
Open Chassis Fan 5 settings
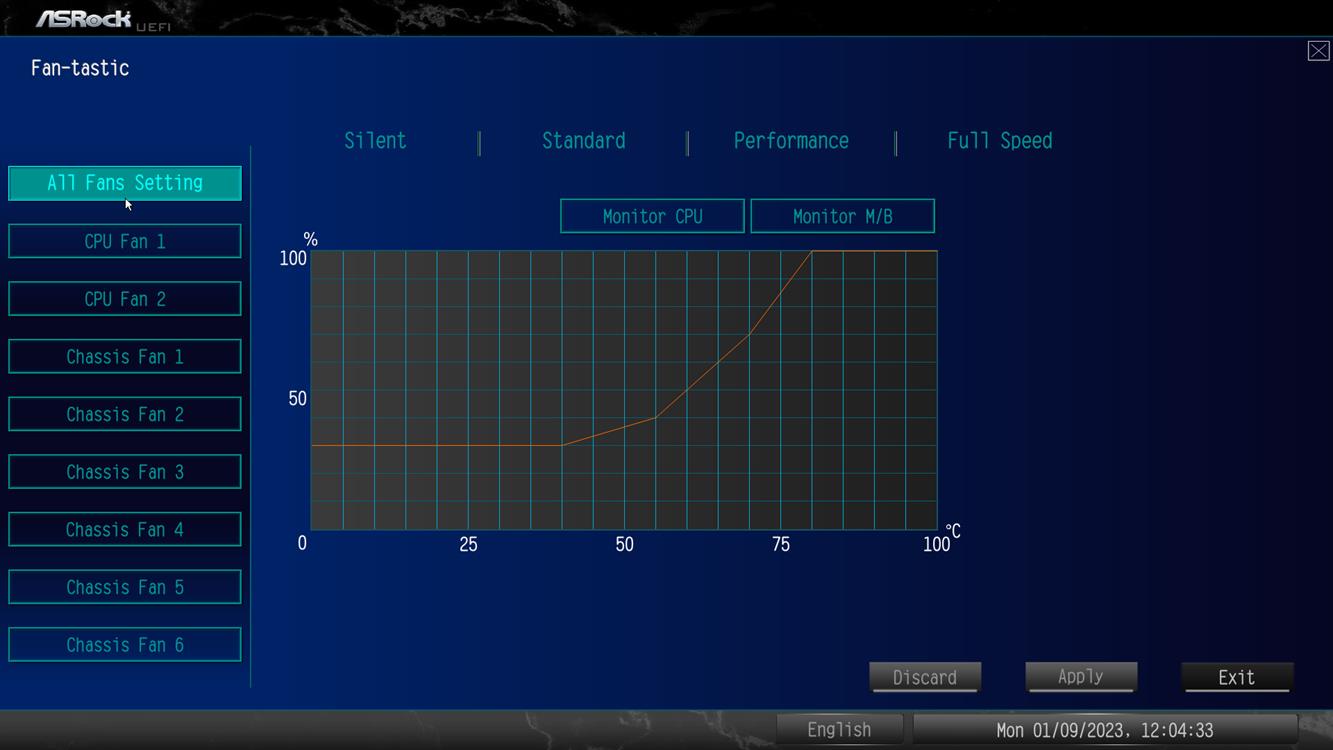tap(125, 587)
